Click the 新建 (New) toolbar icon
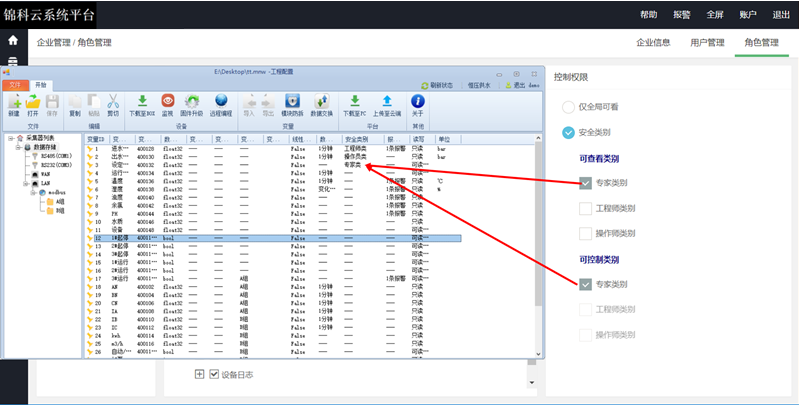The width and height of the screenshot is (799, 405). click(14, 101)
